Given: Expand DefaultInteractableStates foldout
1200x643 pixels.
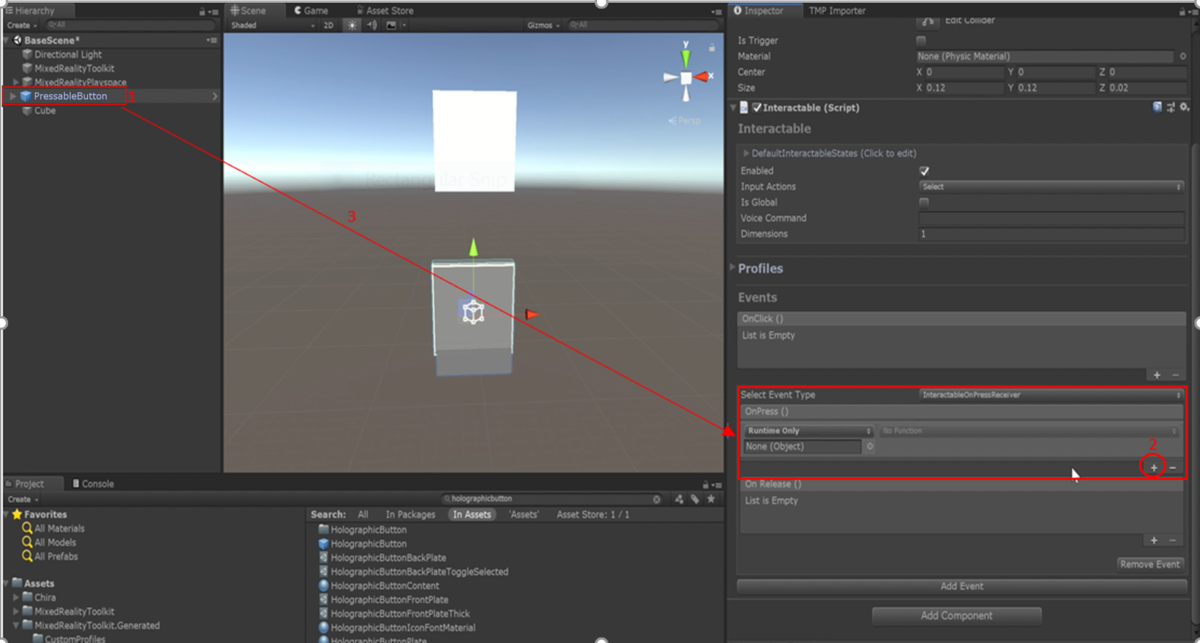Looking at the screenshot, I should (x=746, y=153).
